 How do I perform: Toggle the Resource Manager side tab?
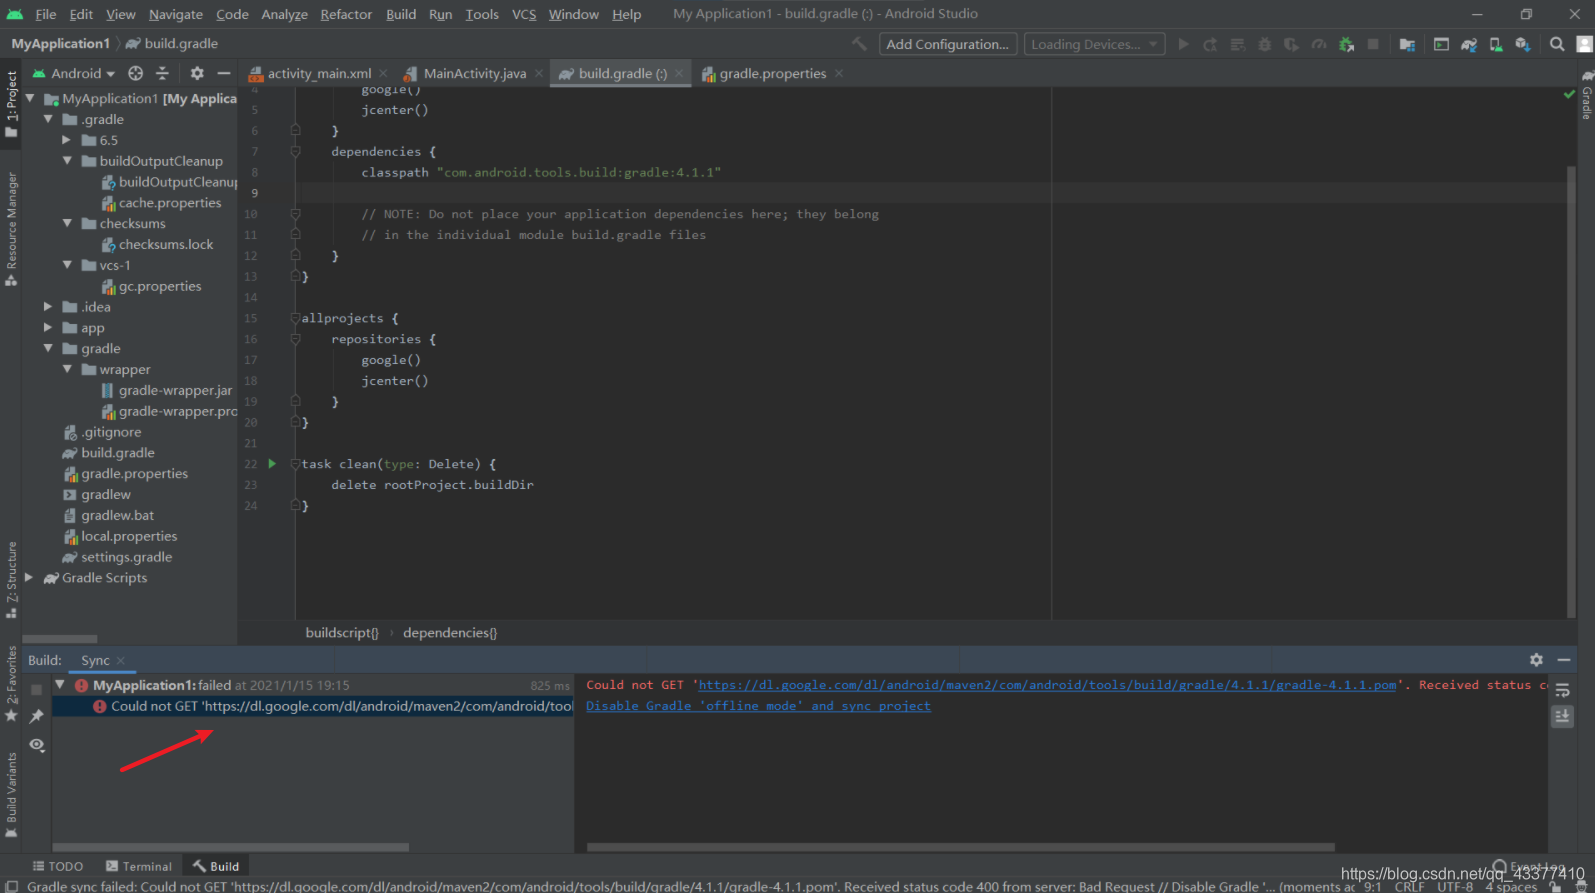[11, 229]
